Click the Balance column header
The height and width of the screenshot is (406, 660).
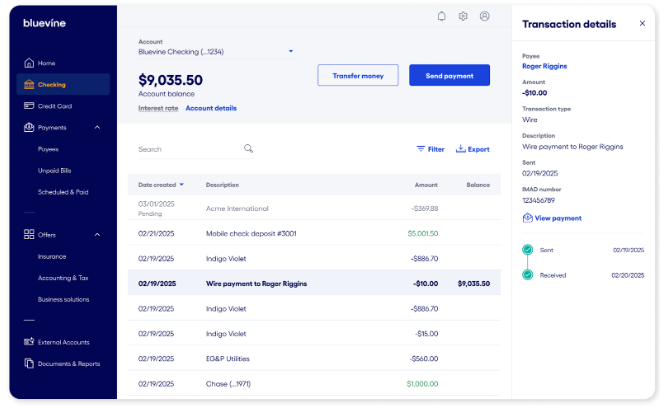point(478,185)
